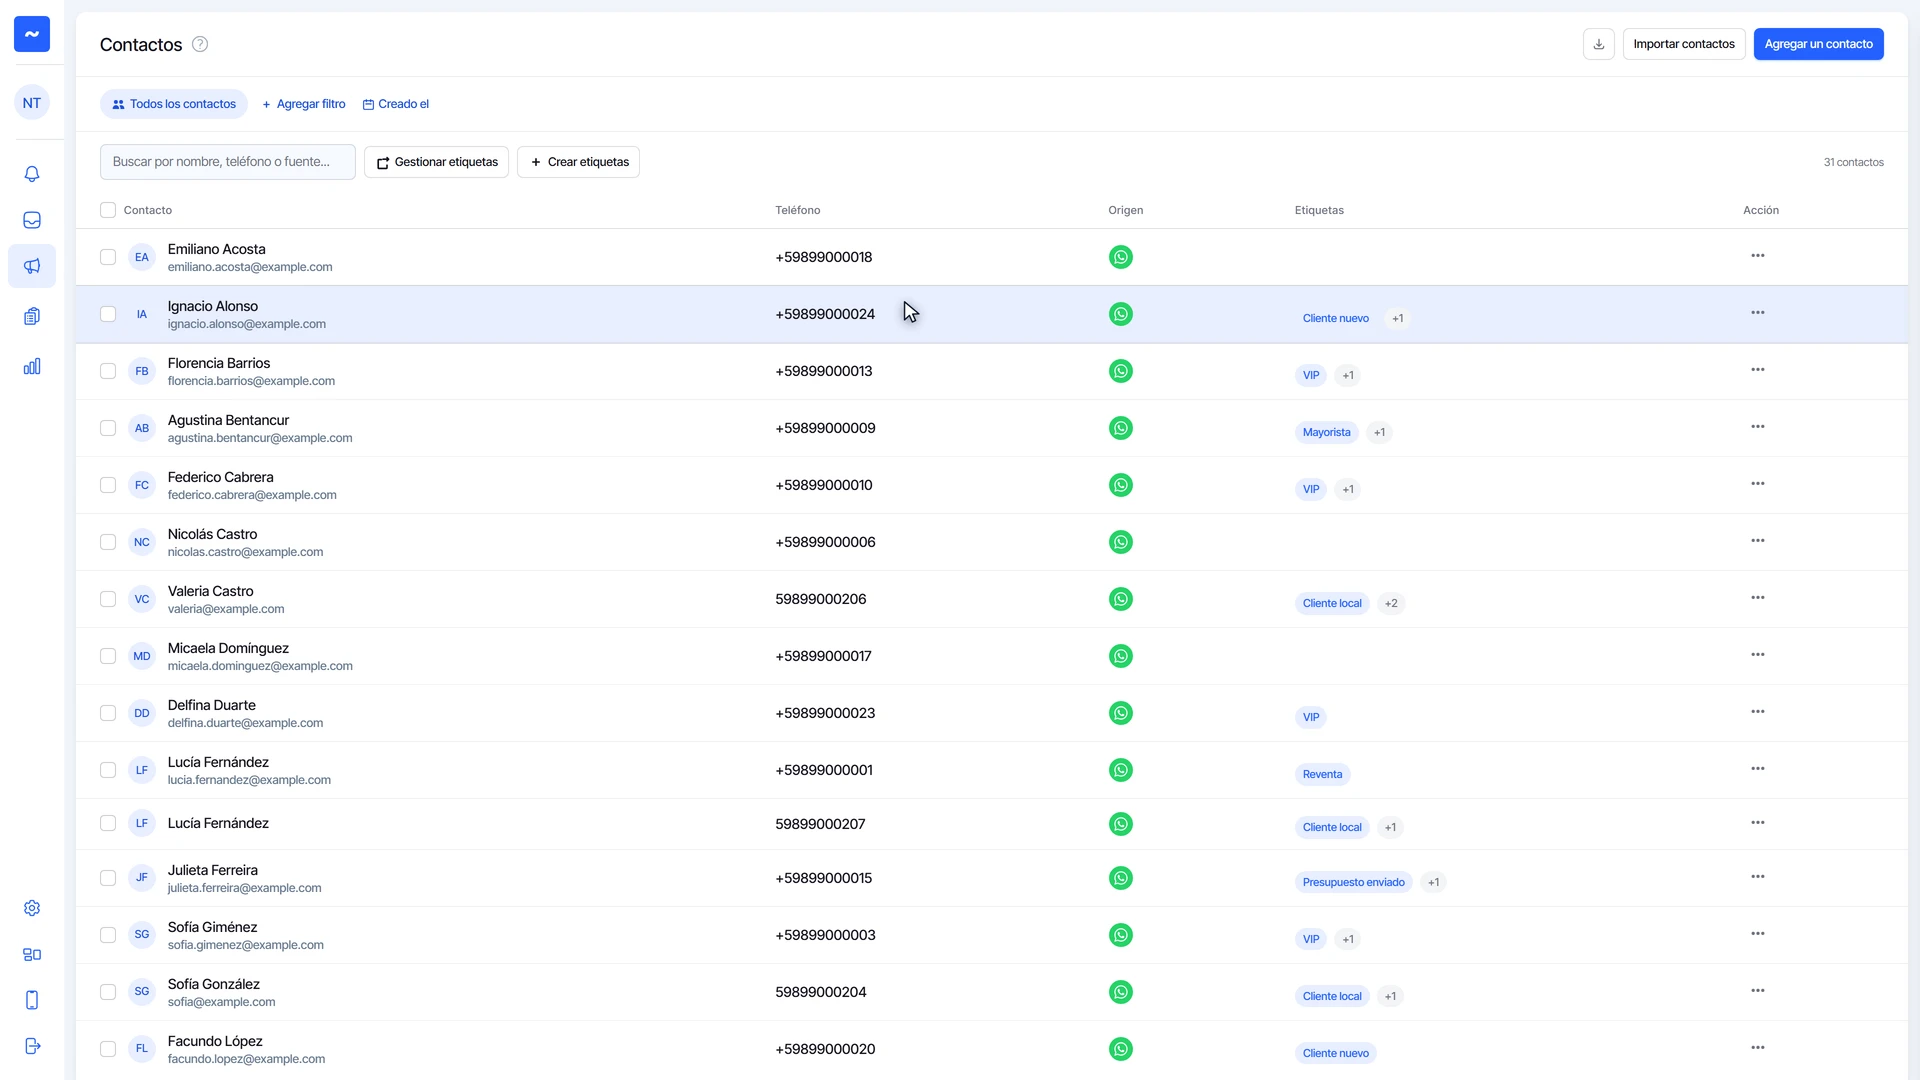Click the Mayorista tag on Agustina Bentancur
1920x1080 pixels.
click(1326, 432)
